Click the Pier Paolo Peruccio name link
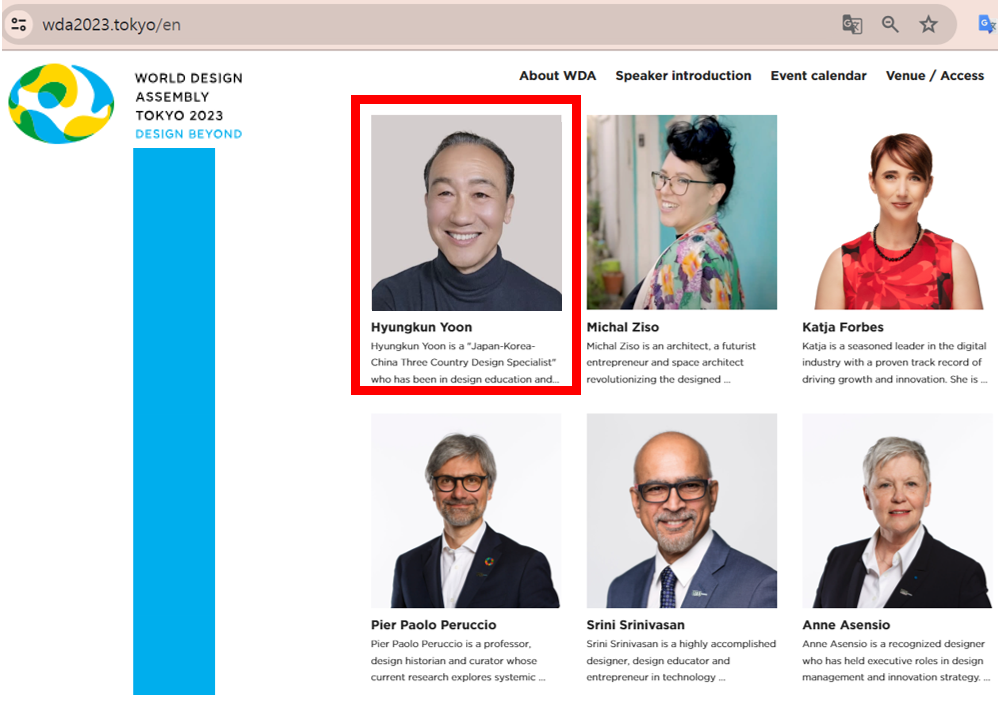Screen dimensions: 998x701 pos(433,625)
